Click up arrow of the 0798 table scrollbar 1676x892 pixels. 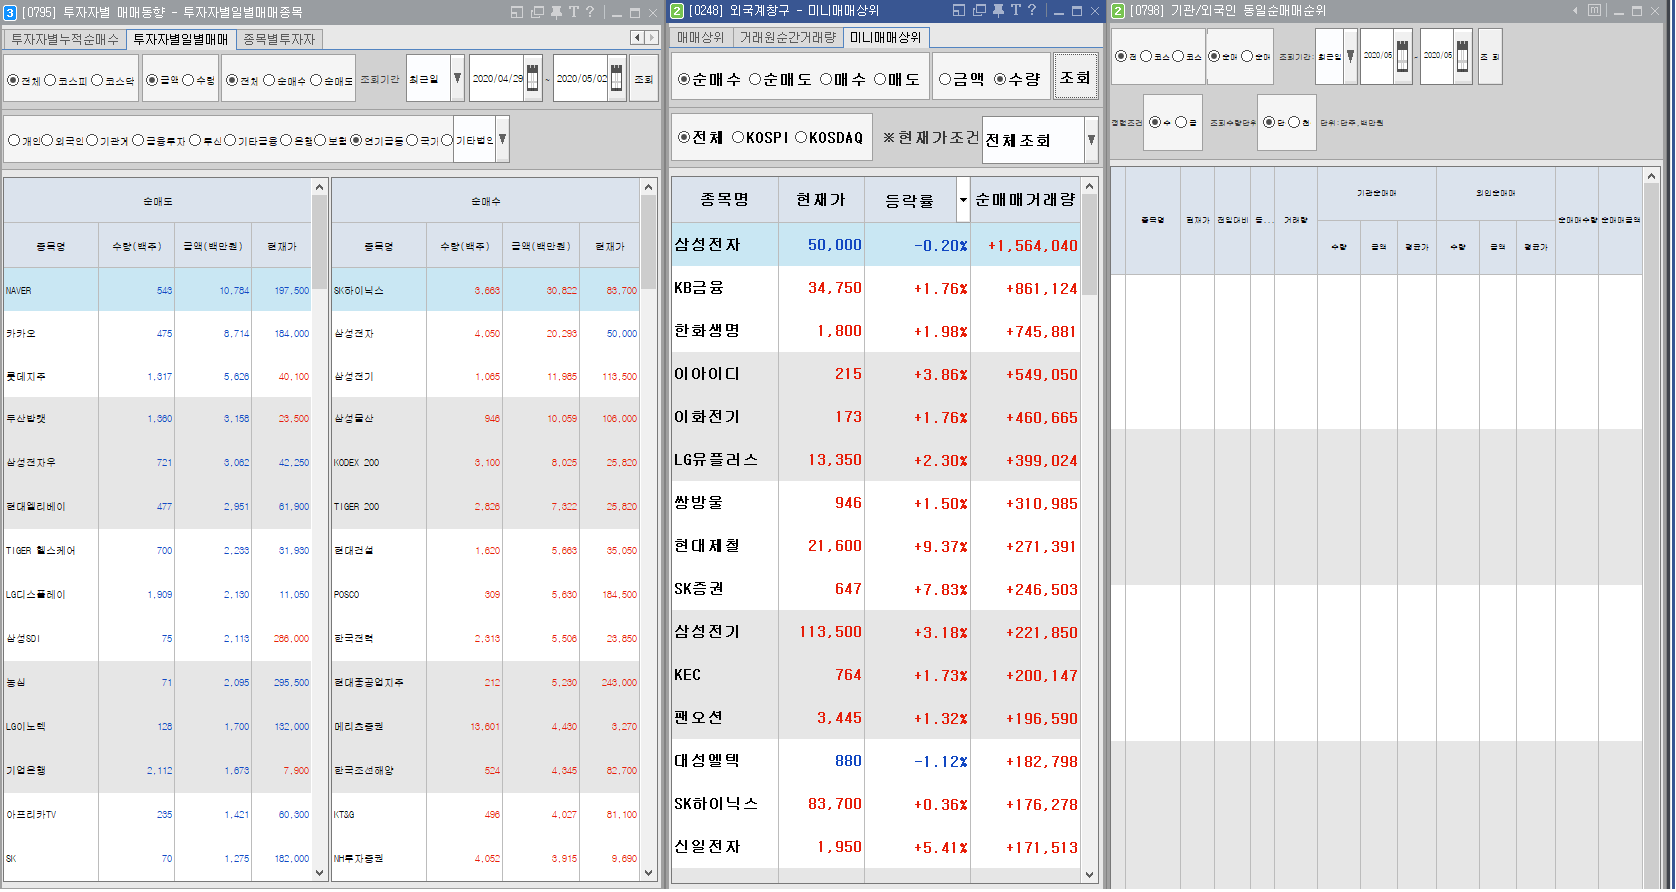coord(1651,176)
